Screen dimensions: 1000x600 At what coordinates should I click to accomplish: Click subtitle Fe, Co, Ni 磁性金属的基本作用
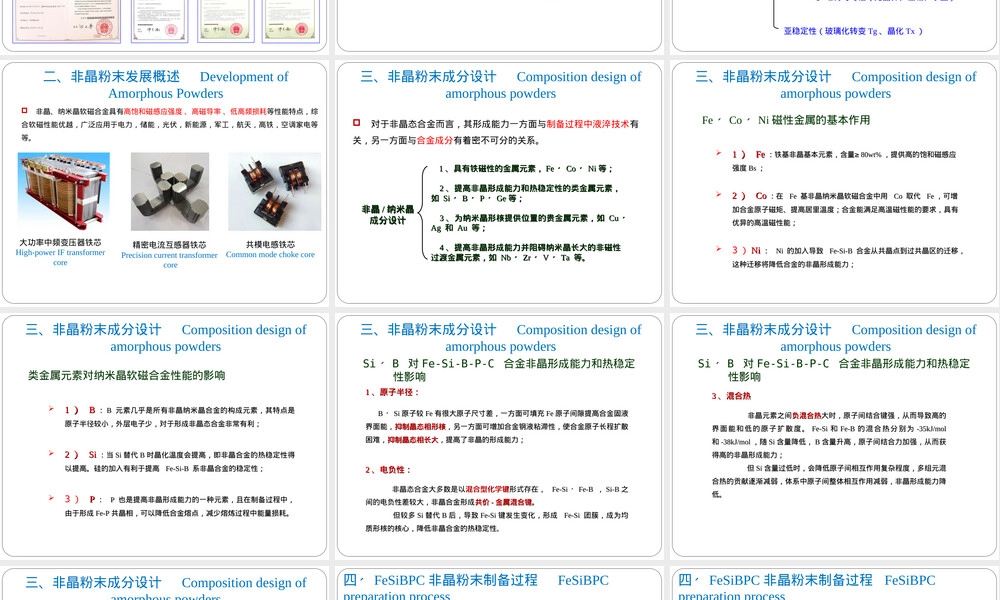coord(786,120)
